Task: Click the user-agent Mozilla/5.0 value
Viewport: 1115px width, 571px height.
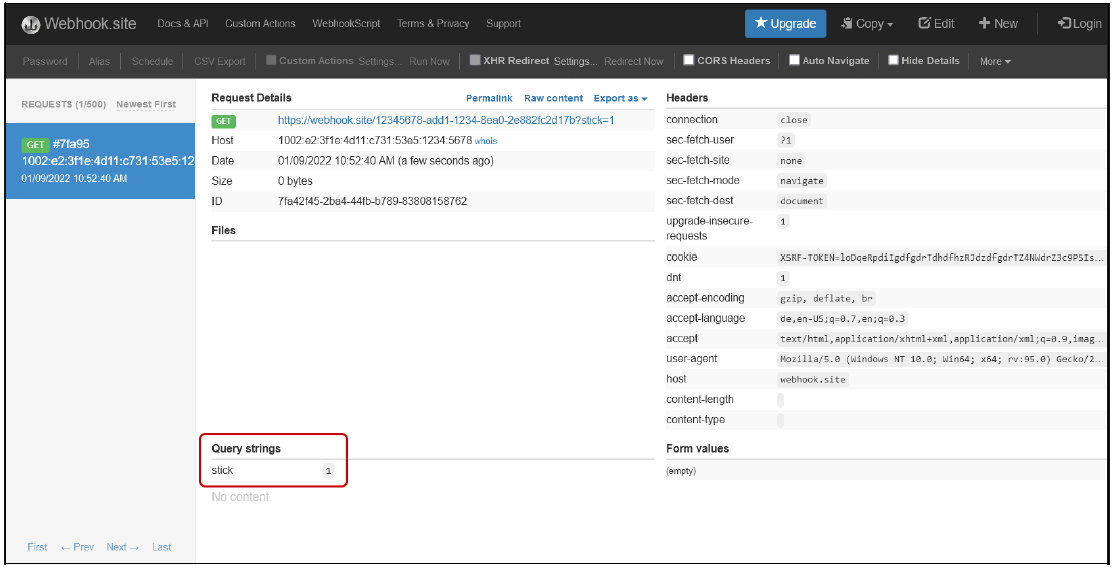Action: click(941, 359)
